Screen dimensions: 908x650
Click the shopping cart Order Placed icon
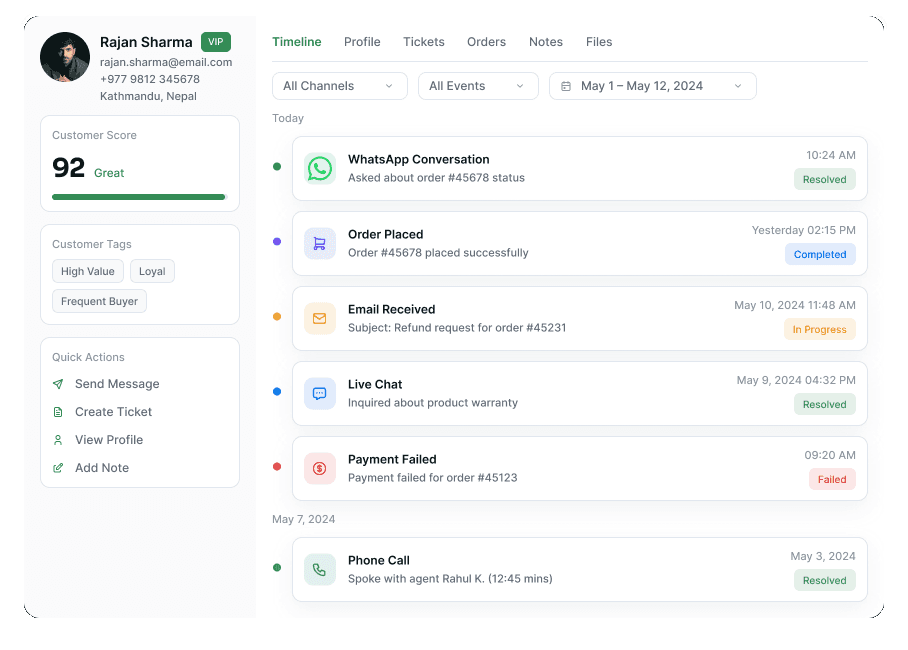pyautogui.click(x=320, y=243)
